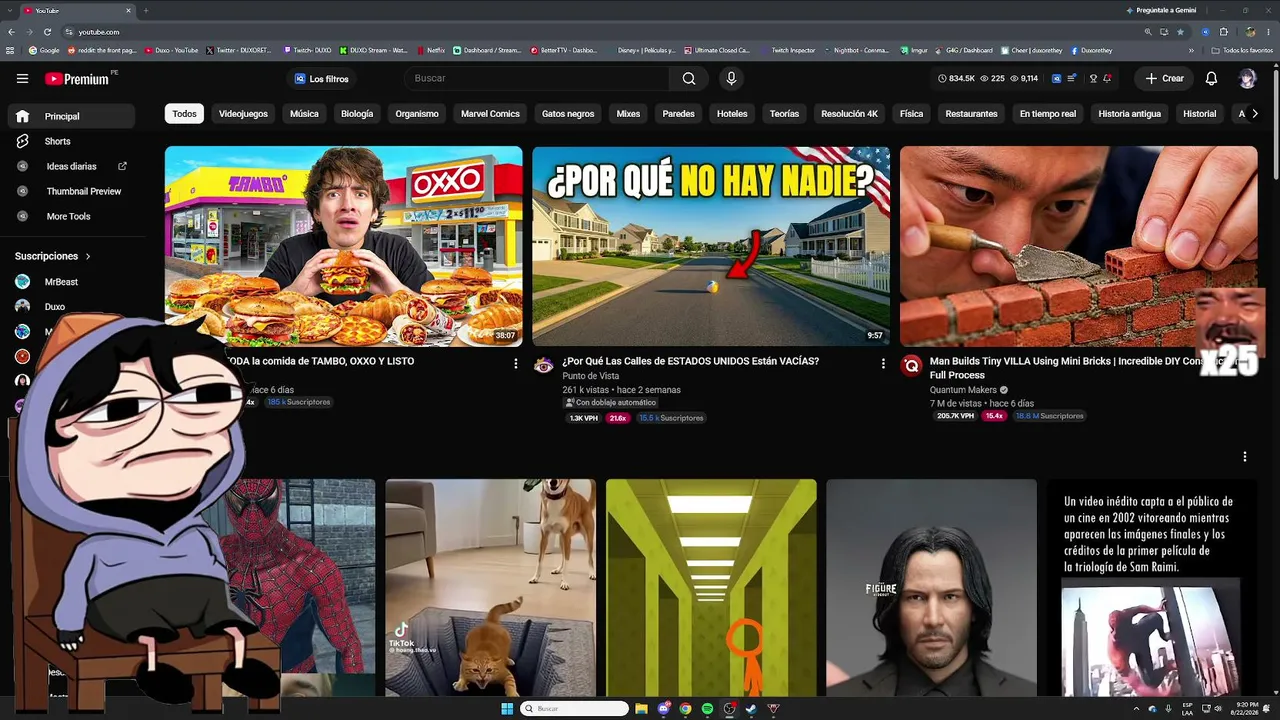The height and width of the screenshot is (720, 1280).
Task: Open Google Chrome from the taskbar
Action: pyautogui.click(x=685, y=709)
